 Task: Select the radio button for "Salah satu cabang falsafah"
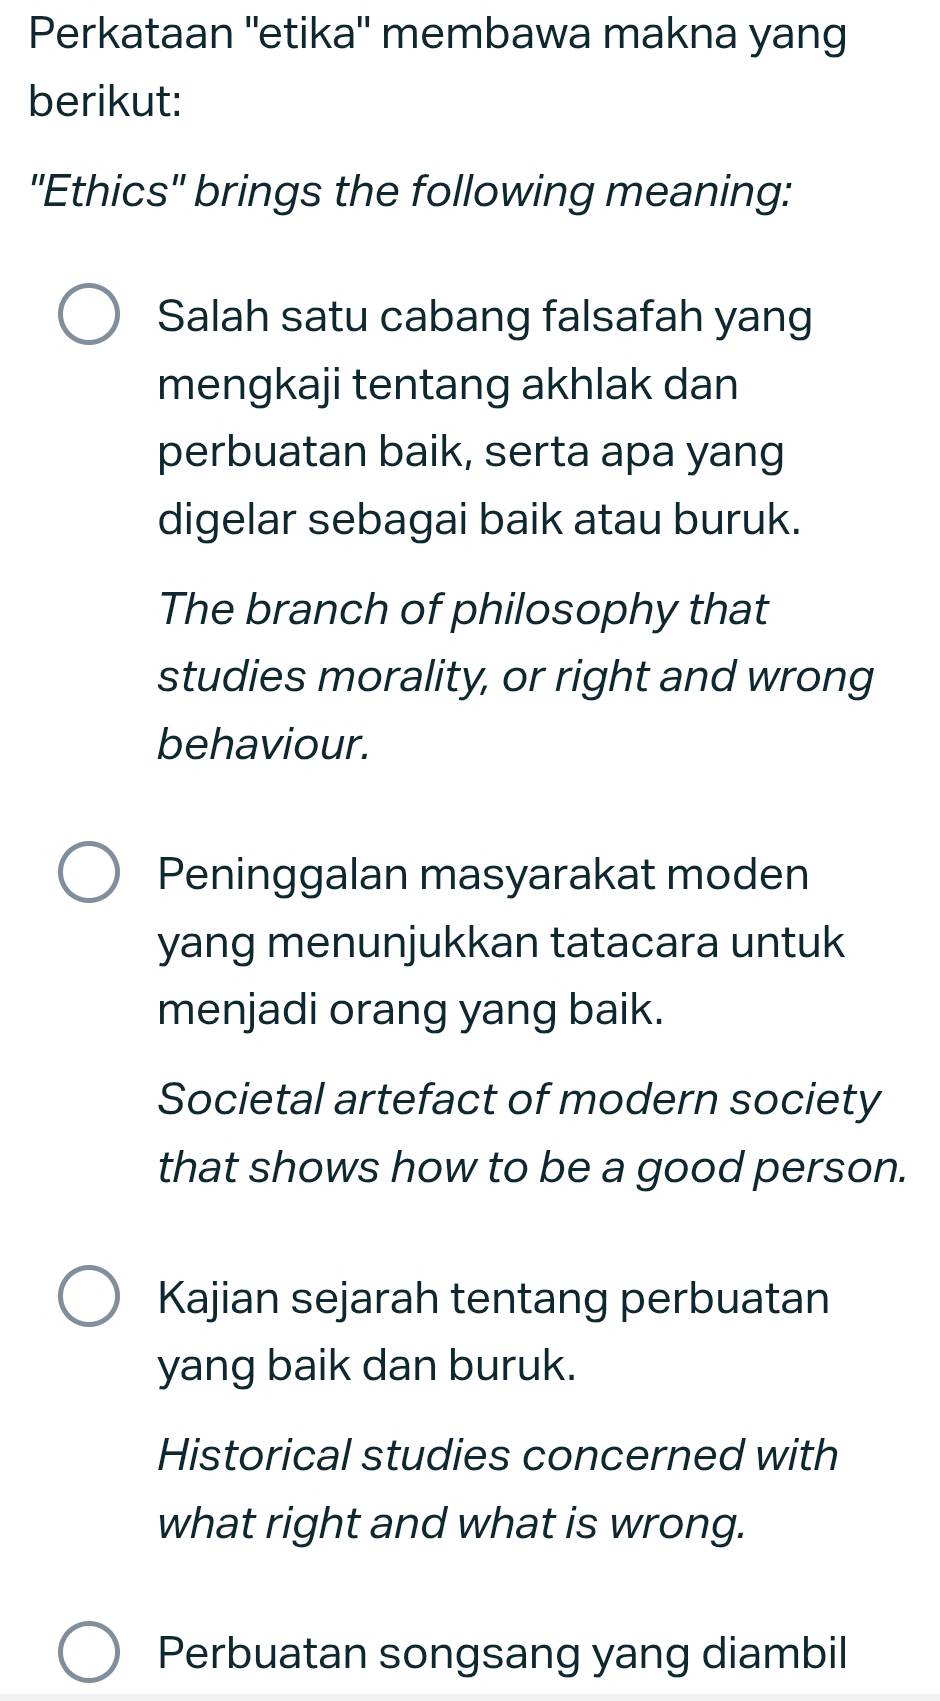(91, 317)
